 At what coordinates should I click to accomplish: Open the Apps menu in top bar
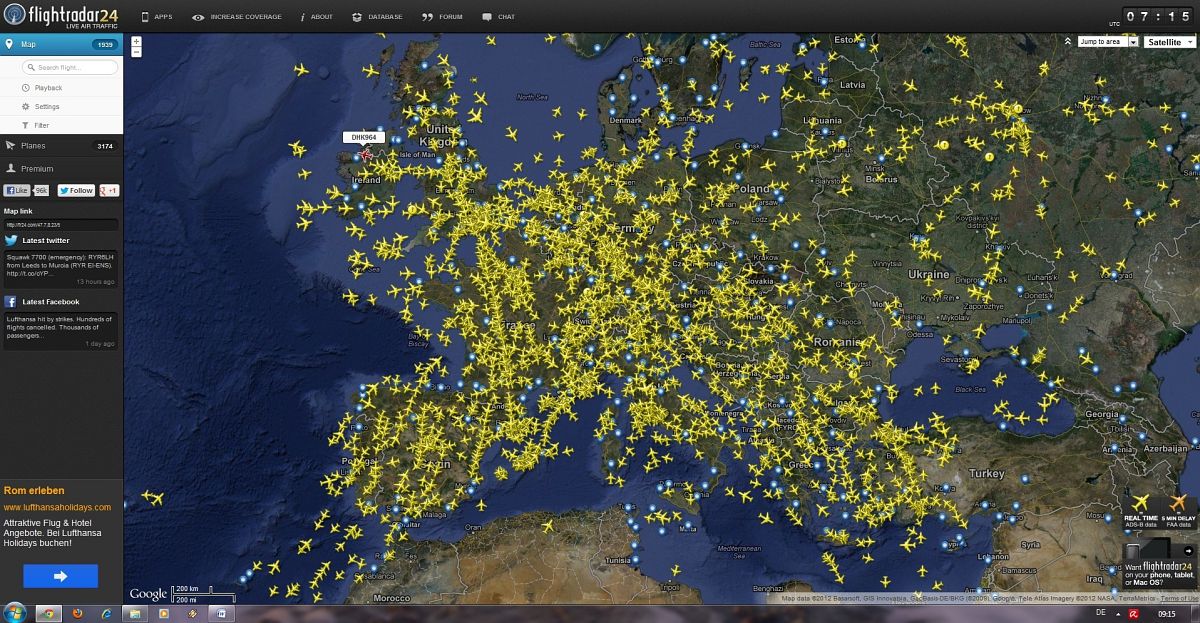(x=158, y=17)
